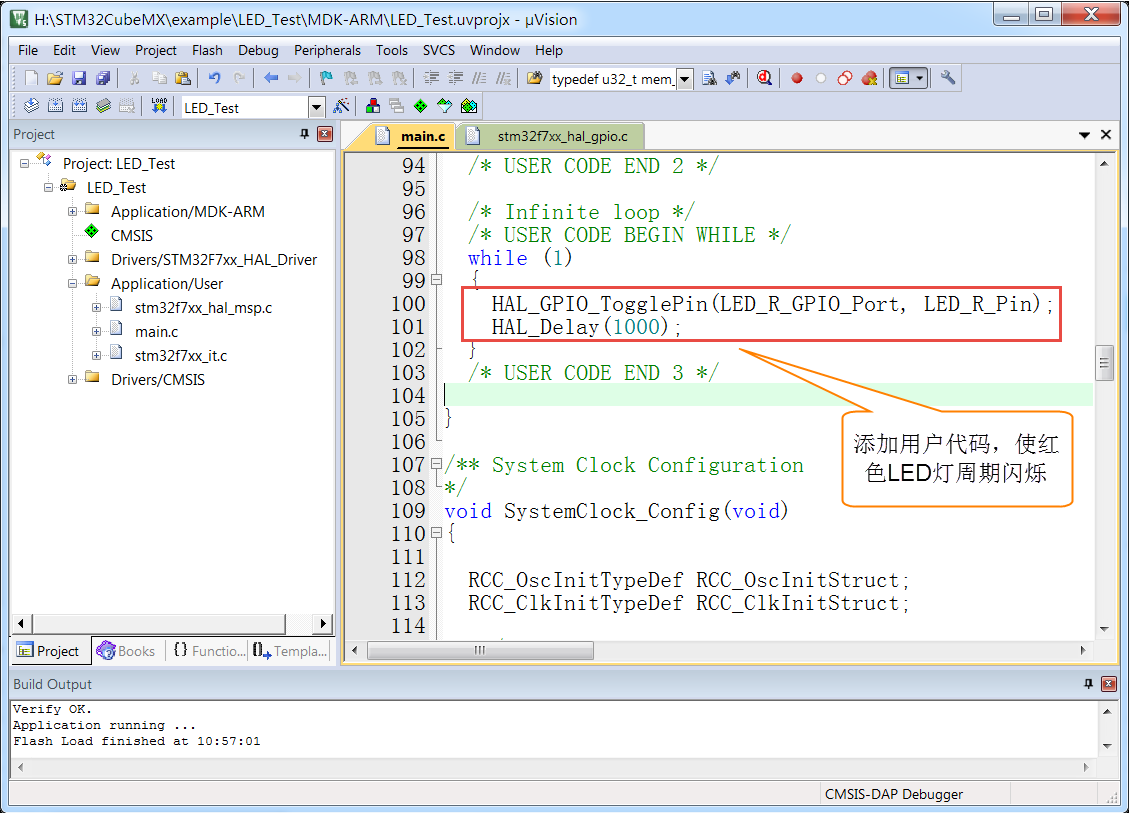The height and width of the screenshot is (813, 1129).
Task: Switch to the Books panel tab
Action: click(127, 650)
